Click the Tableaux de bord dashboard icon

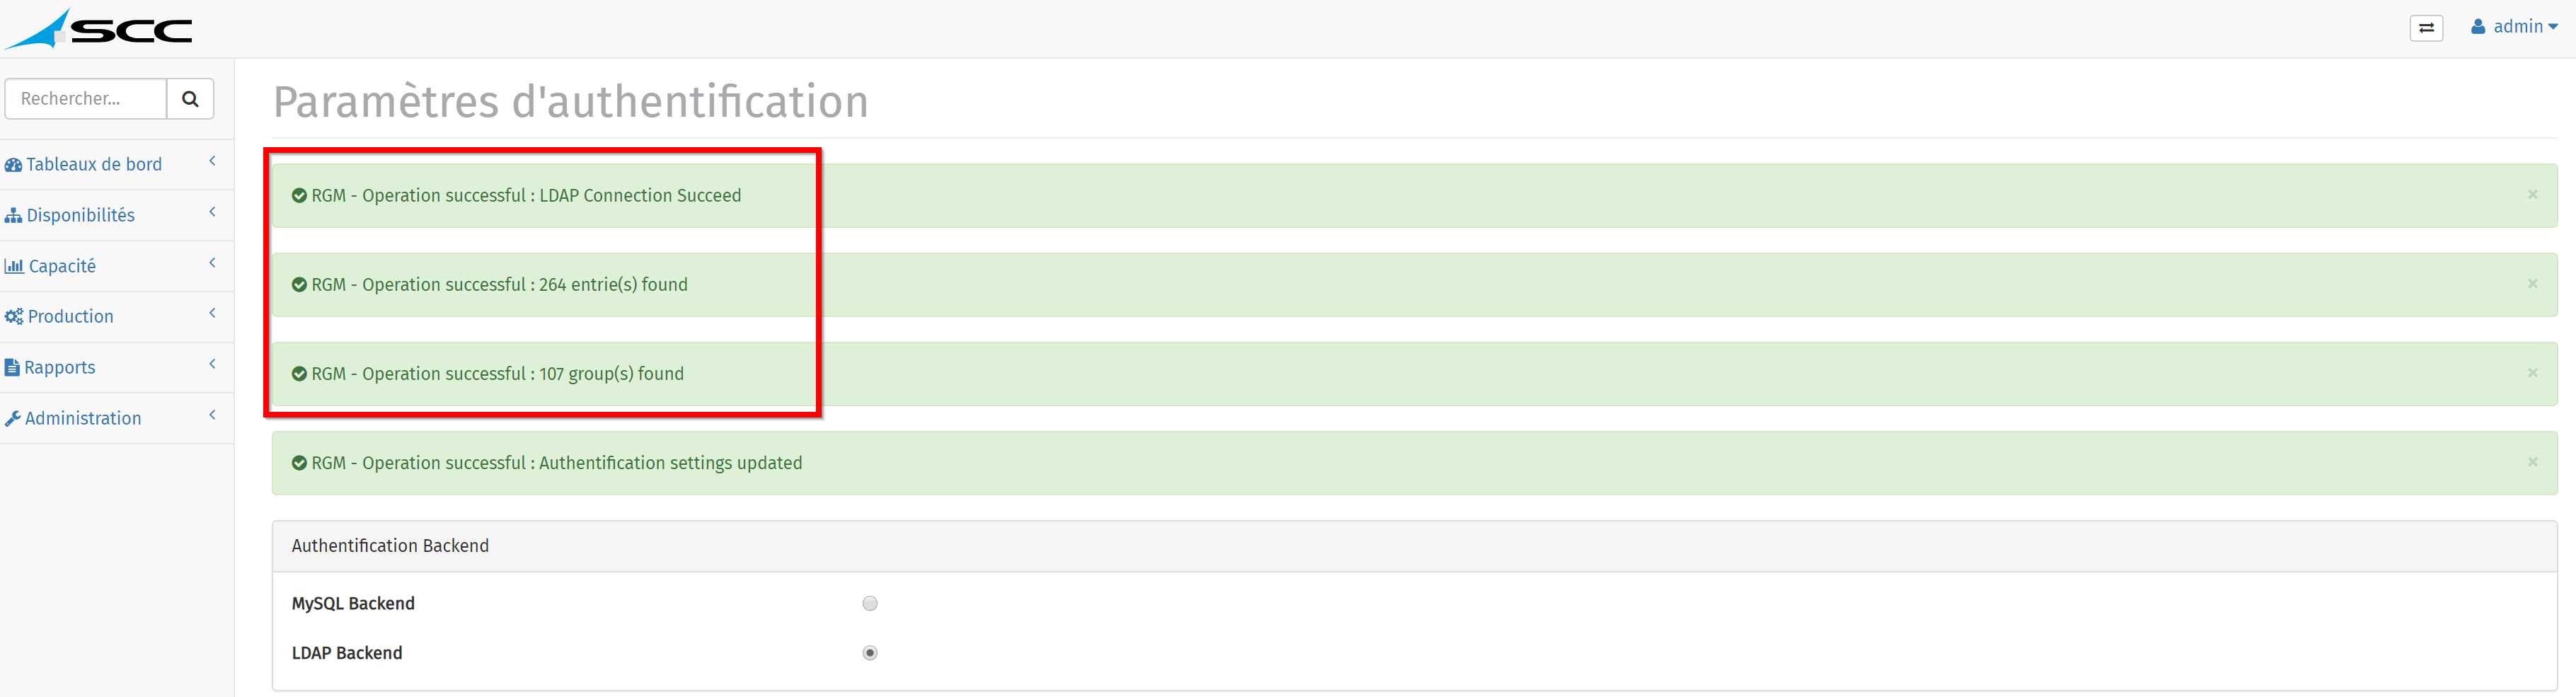coord(13,165)
